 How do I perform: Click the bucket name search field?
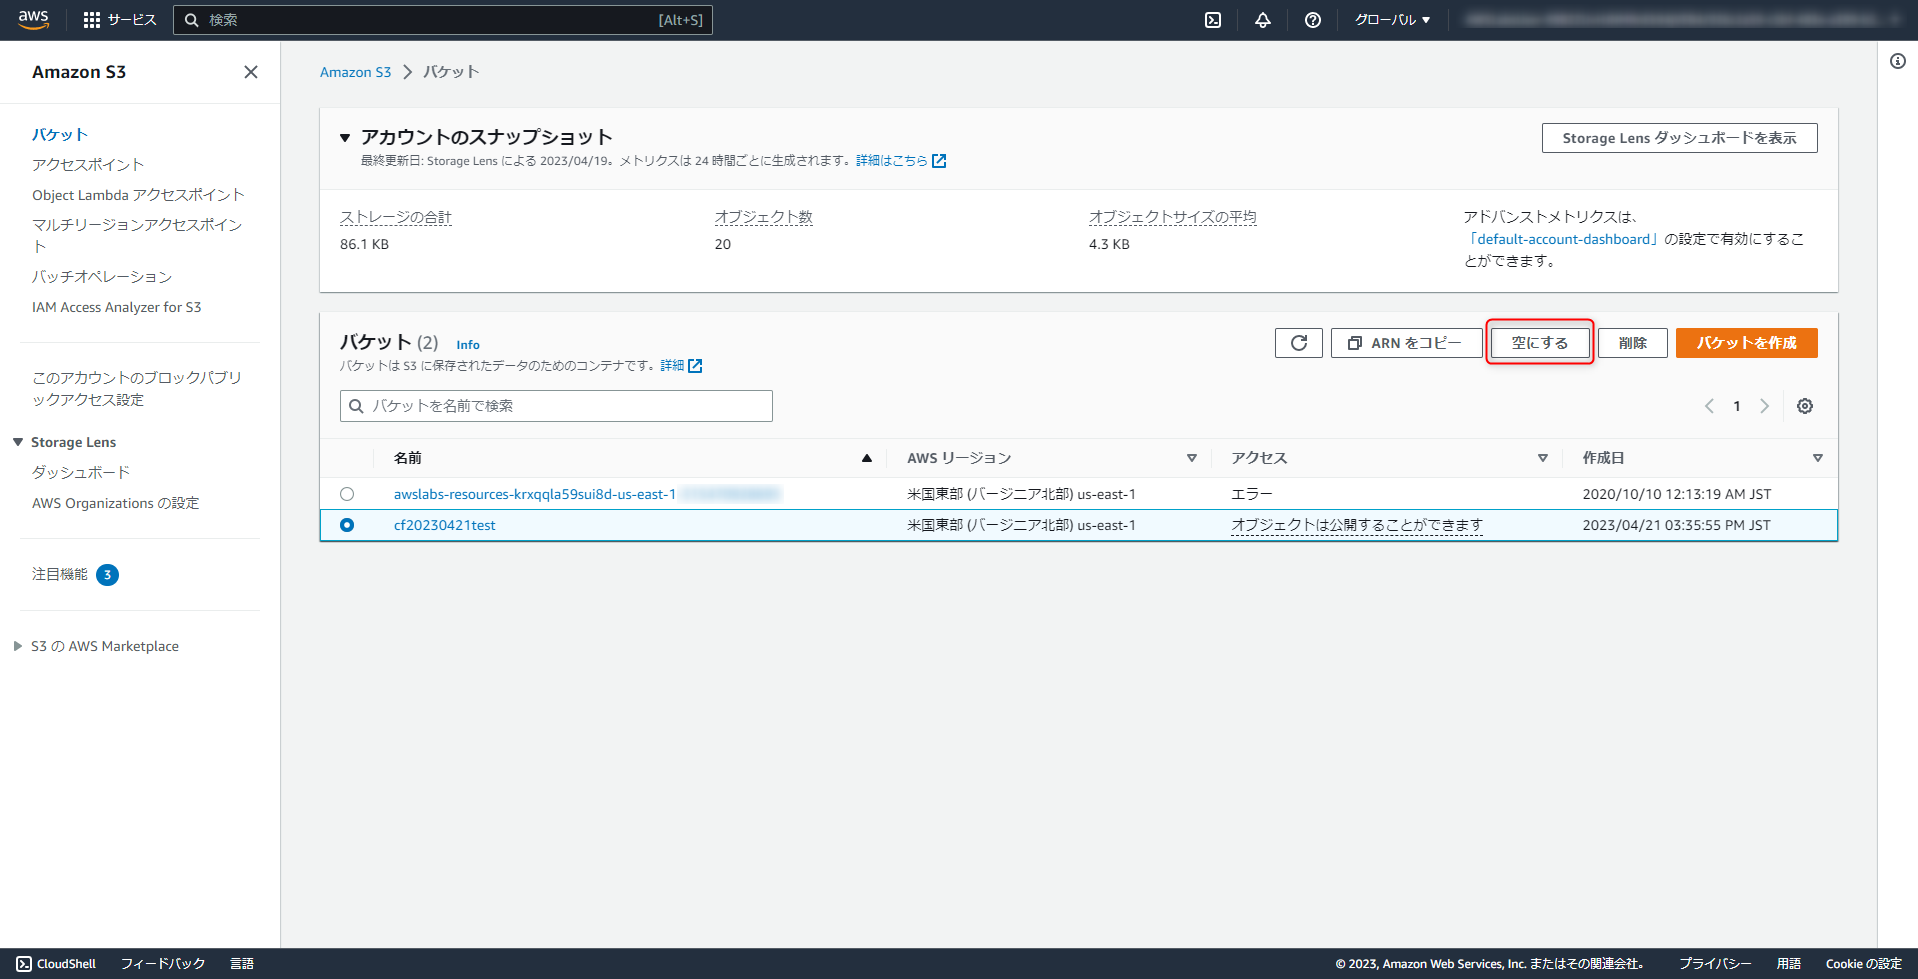click(x=555, y=405)
